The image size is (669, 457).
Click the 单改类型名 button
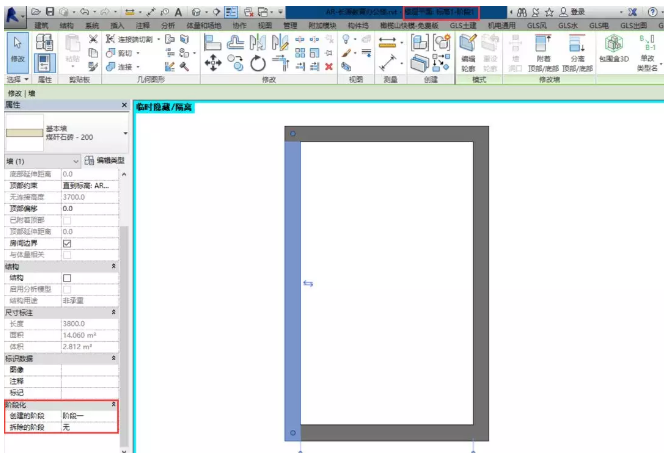pyautogui.click(x=648, y=53)
